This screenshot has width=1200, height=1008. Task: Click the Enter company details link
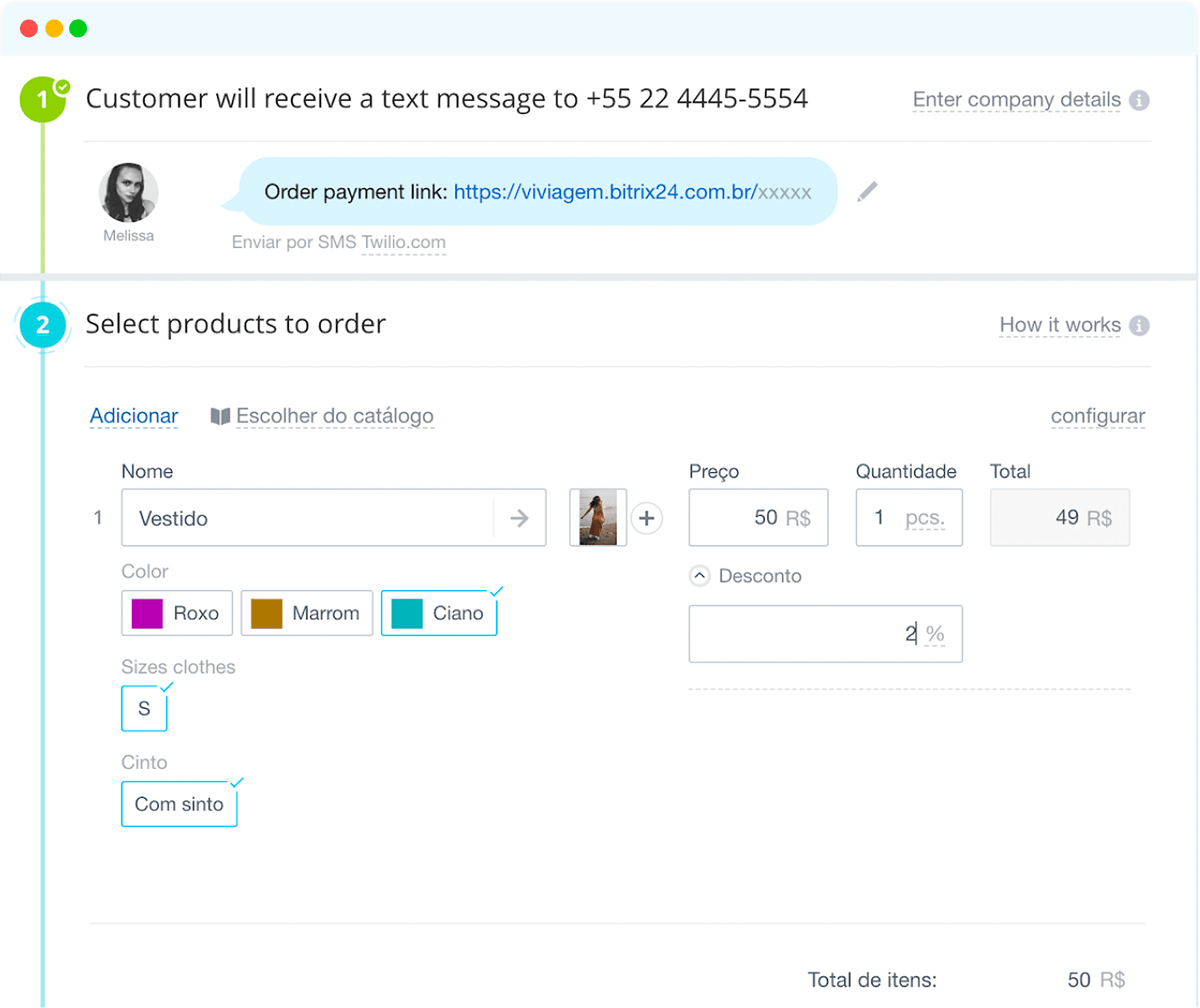[x=1016, y=100]
